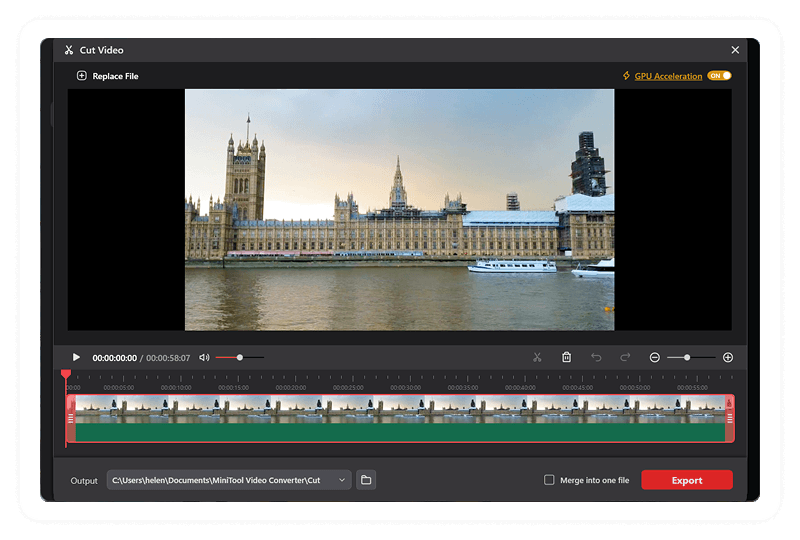Click the Cut Video scissors title icon

click(69, 50)
